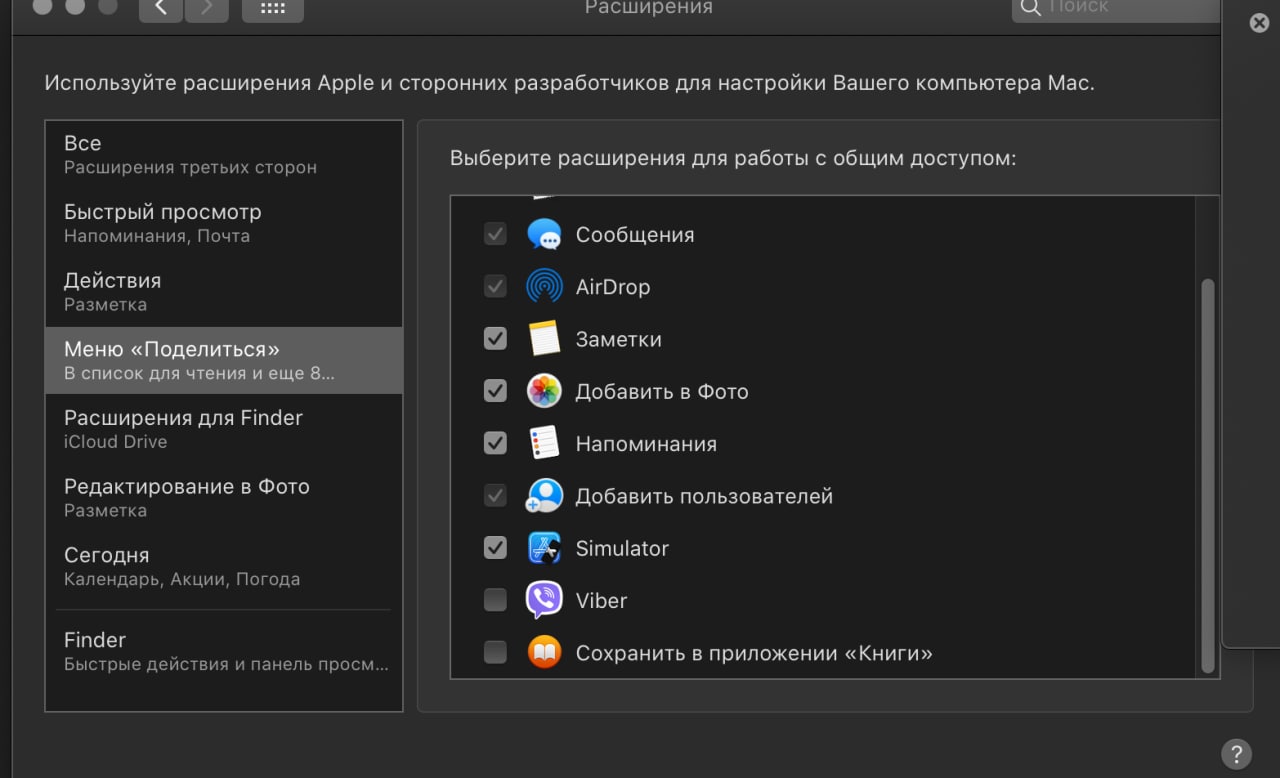Select the Все category in sidebar
Screen dimensions: 1280x778
pyautogui.click(x=224, y=155)
